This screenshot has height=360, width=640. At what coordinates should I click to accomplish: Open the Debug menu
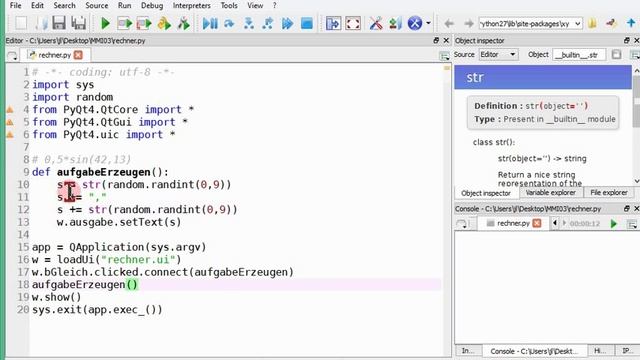(152, 6)
